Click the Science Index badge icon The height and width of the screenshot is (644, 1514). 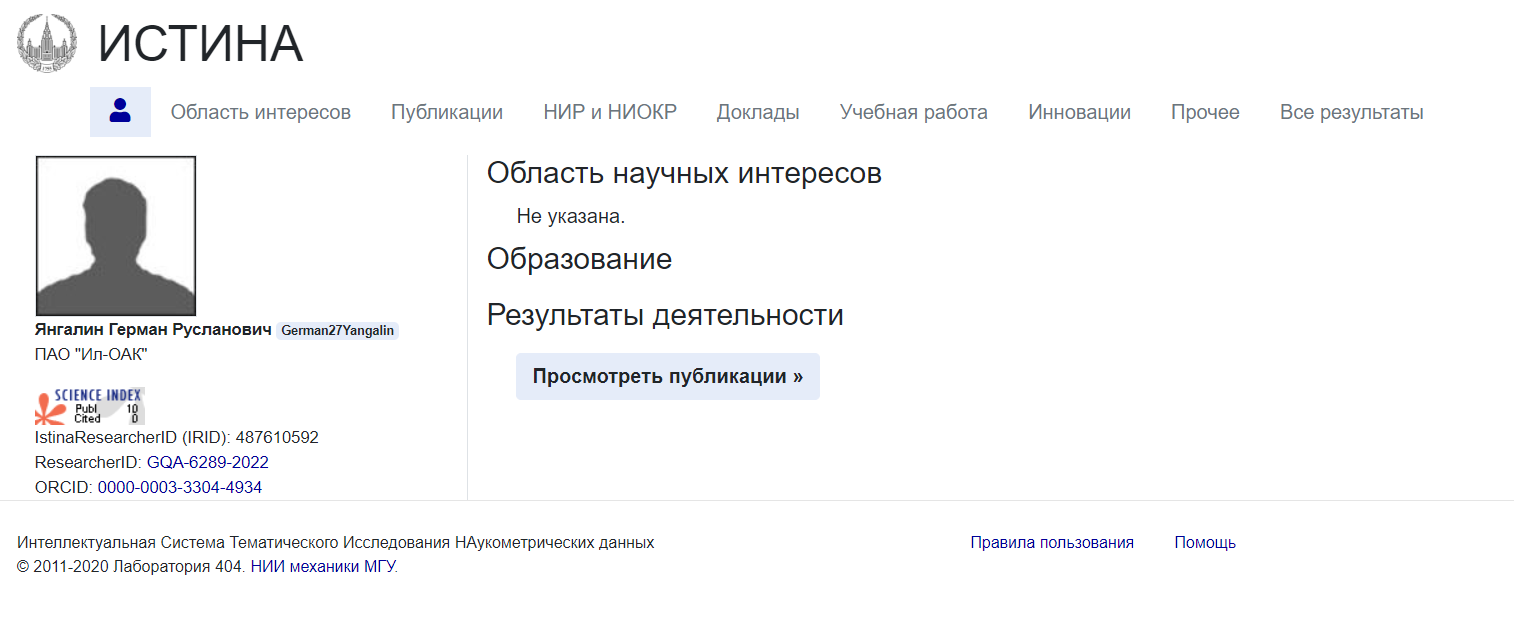[90, 406]
